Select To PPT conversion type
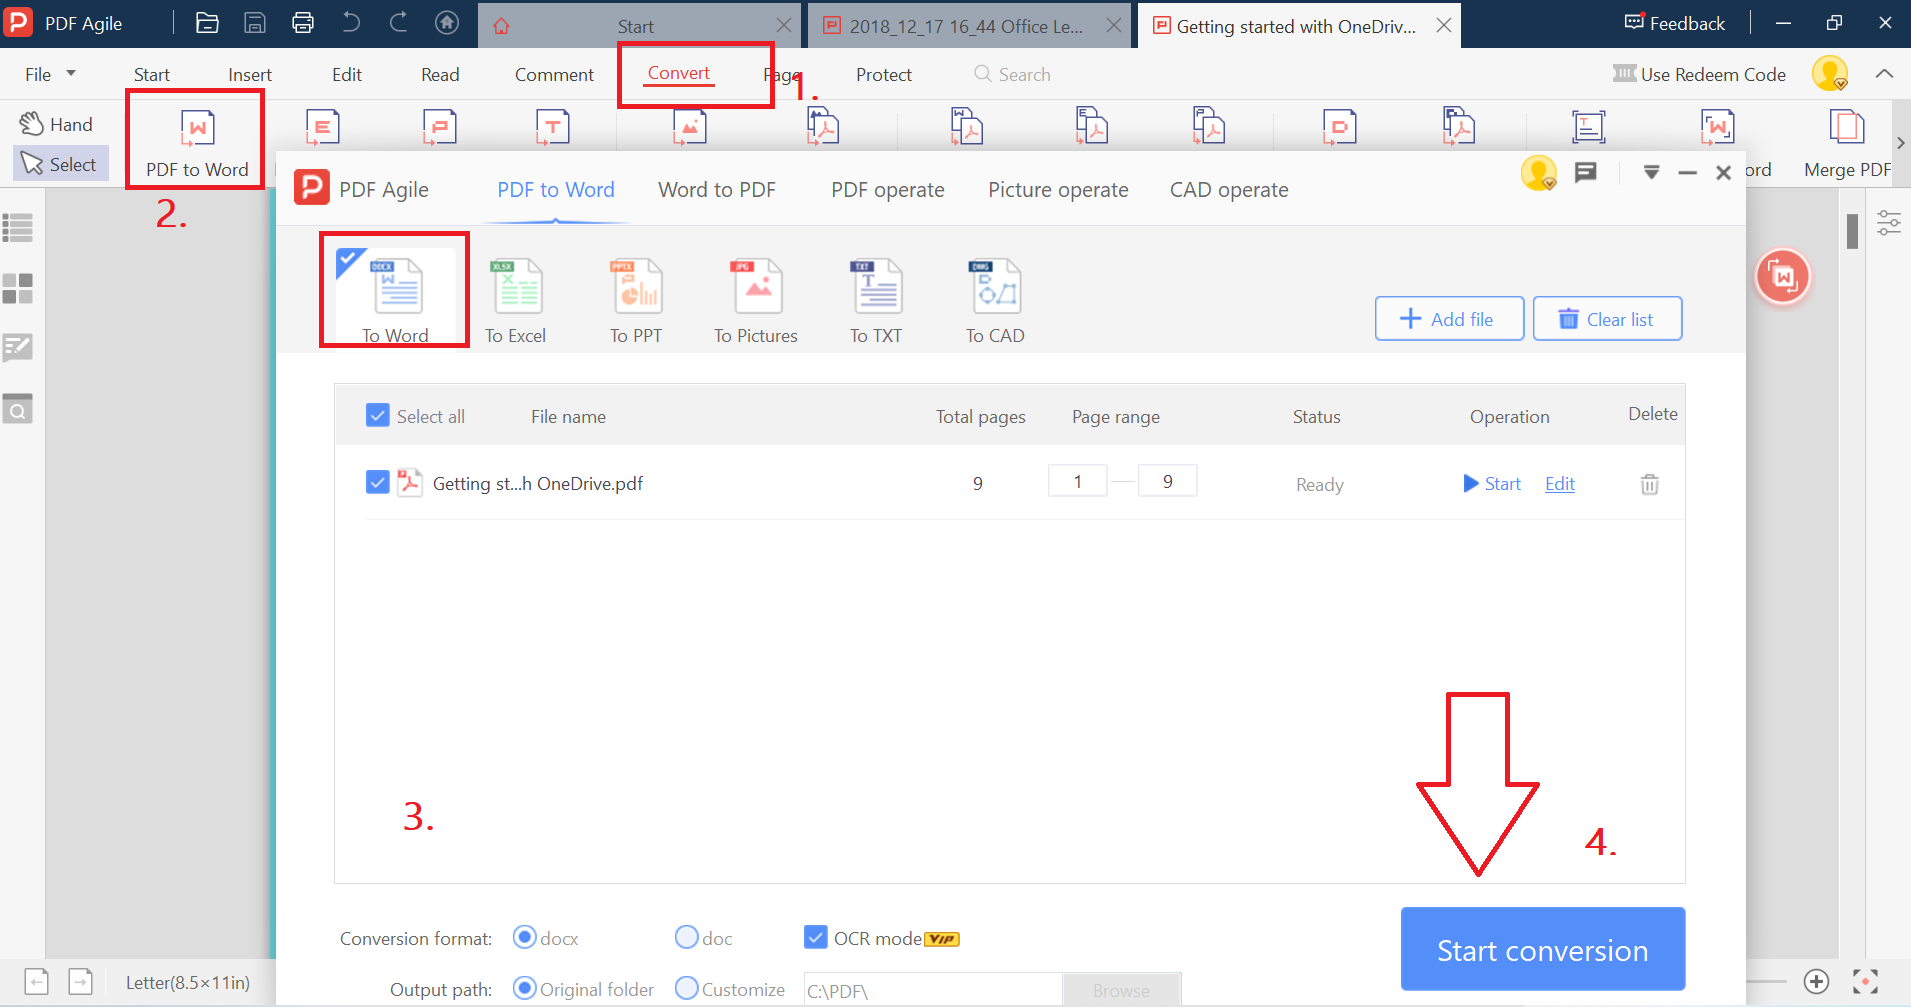This screenshot has width=1911, height=1007. [636, 300]
